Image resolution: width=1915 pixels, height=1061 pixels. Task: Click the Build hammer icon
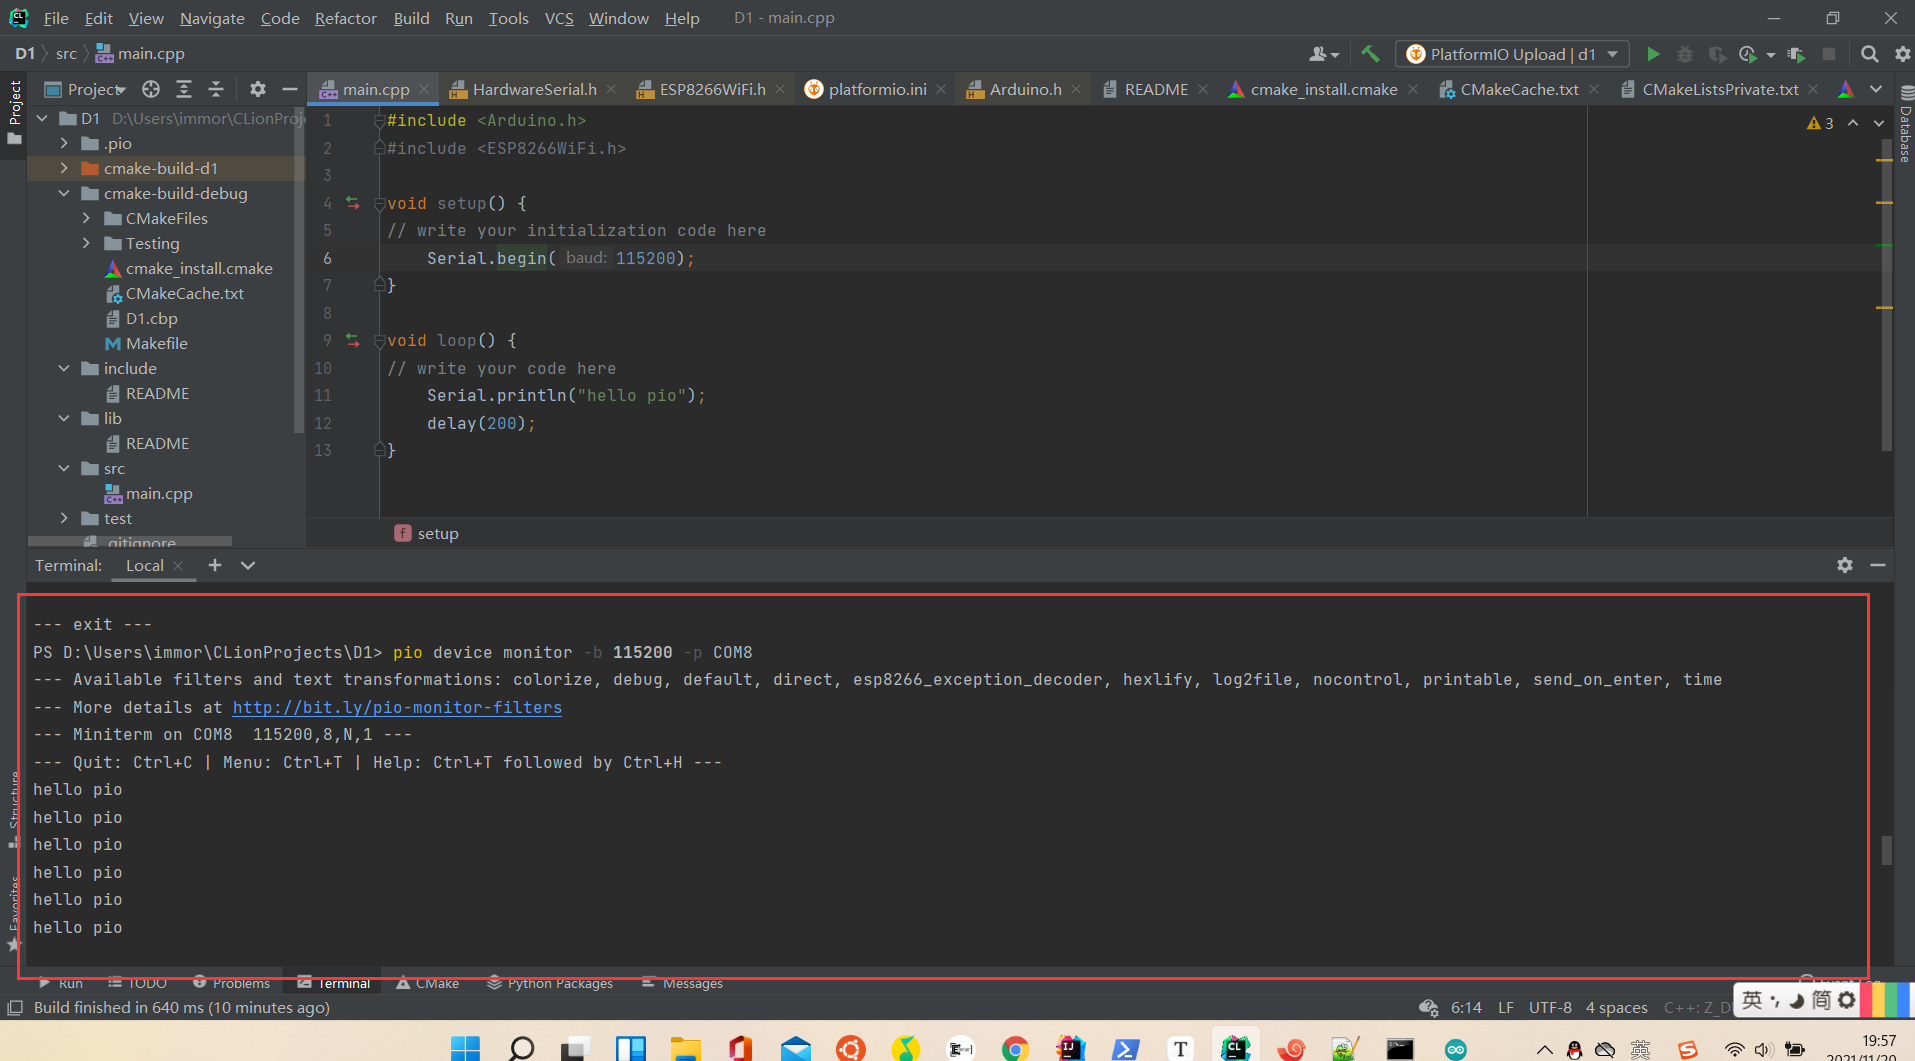pyautogui.click(x=1370, y=54)
